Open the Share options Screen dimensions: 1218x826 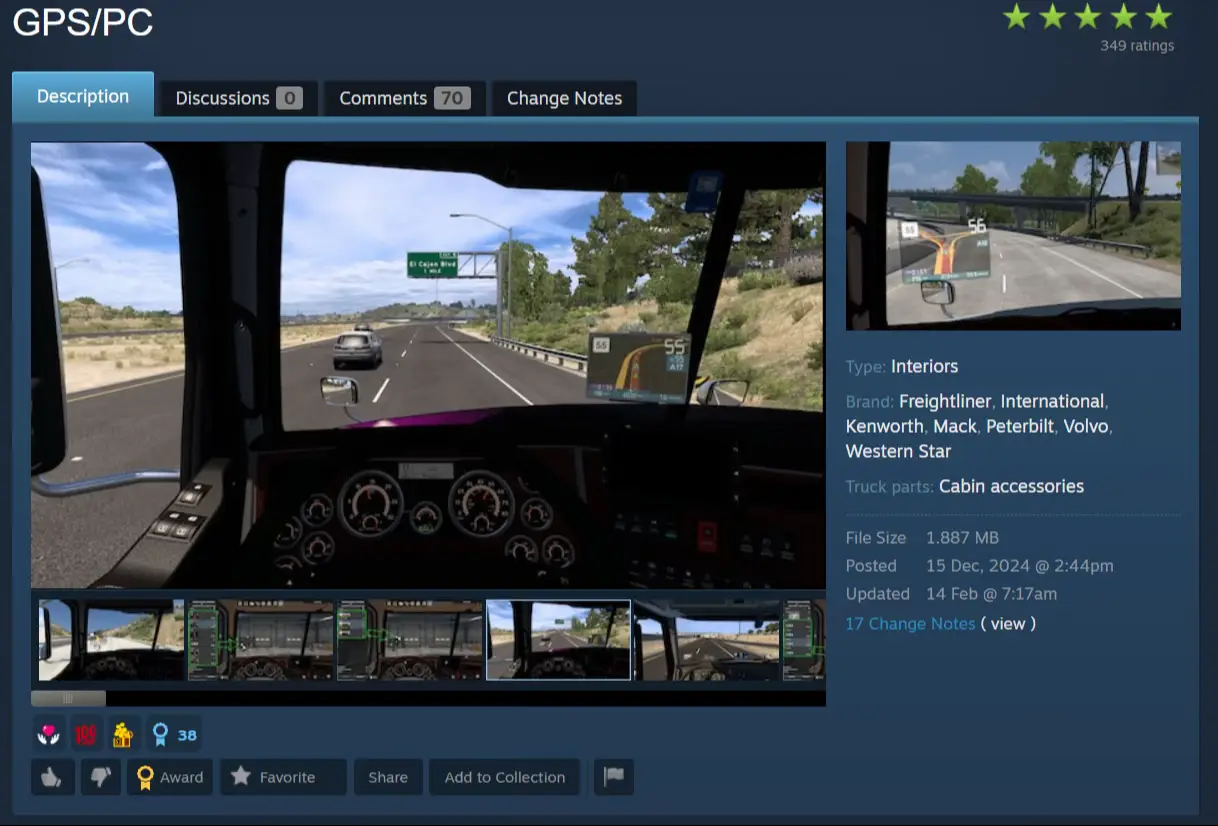tap(388, 777)
